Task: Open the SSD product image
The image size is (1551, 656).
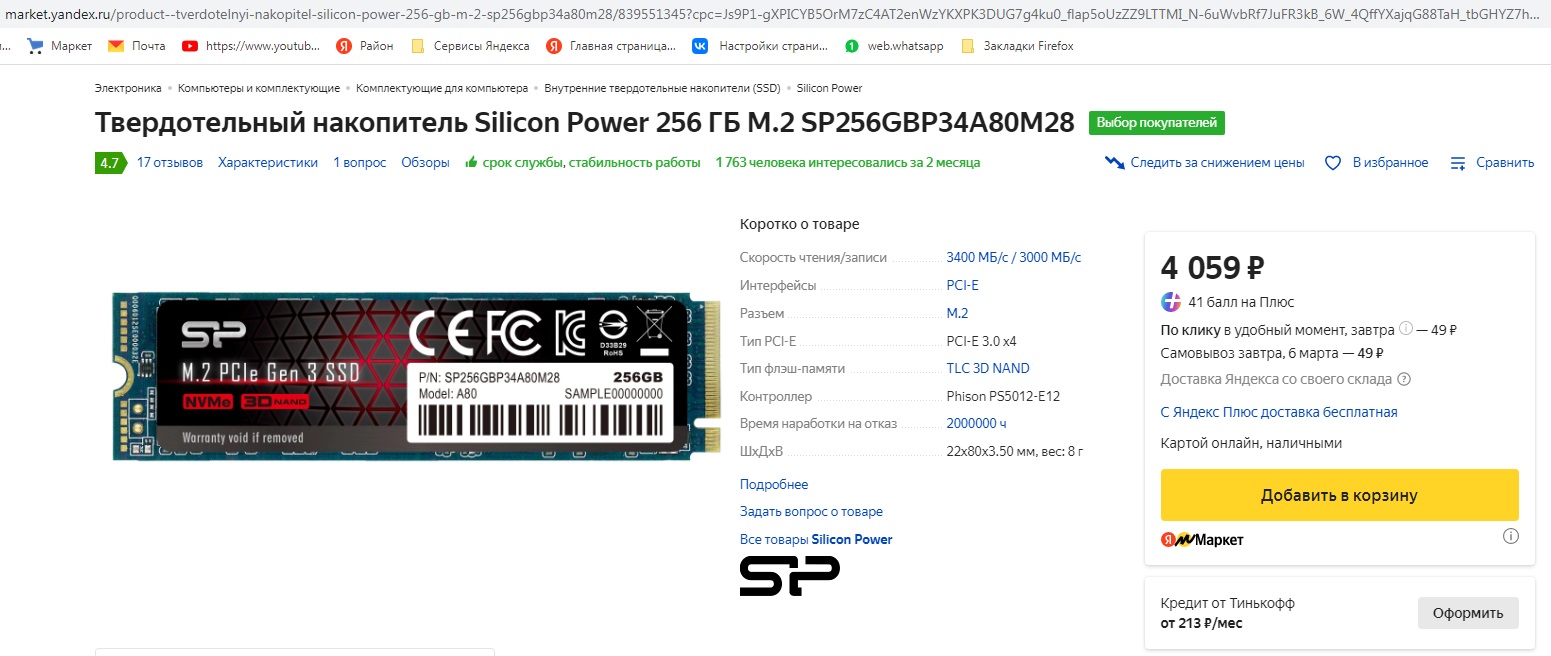Action: click(x=416, y=376)
